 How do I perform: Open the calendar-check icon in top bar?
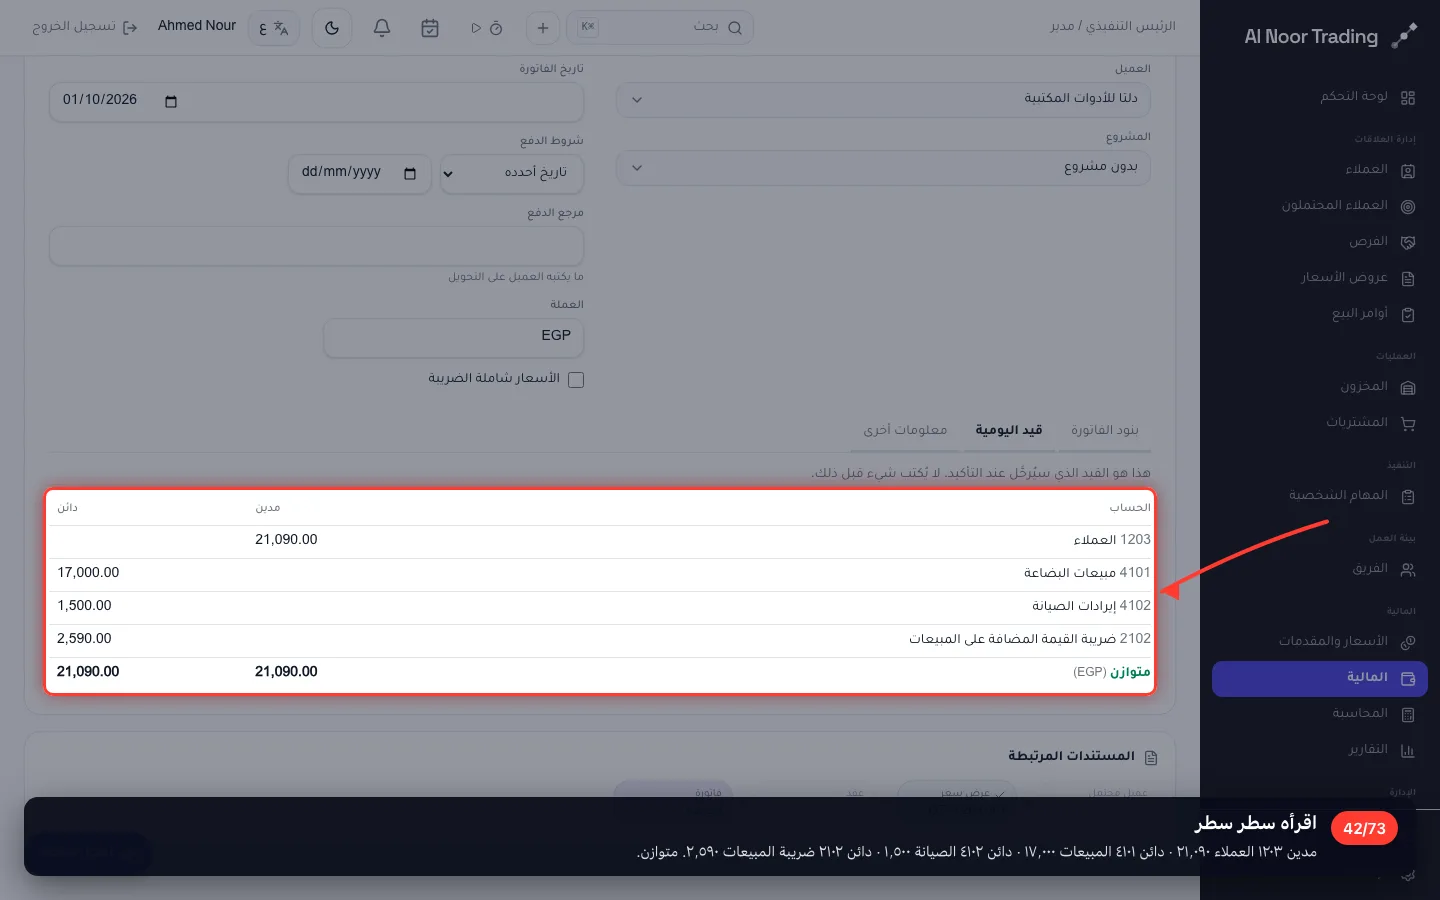pyautogui.click(x=430, y=28)
